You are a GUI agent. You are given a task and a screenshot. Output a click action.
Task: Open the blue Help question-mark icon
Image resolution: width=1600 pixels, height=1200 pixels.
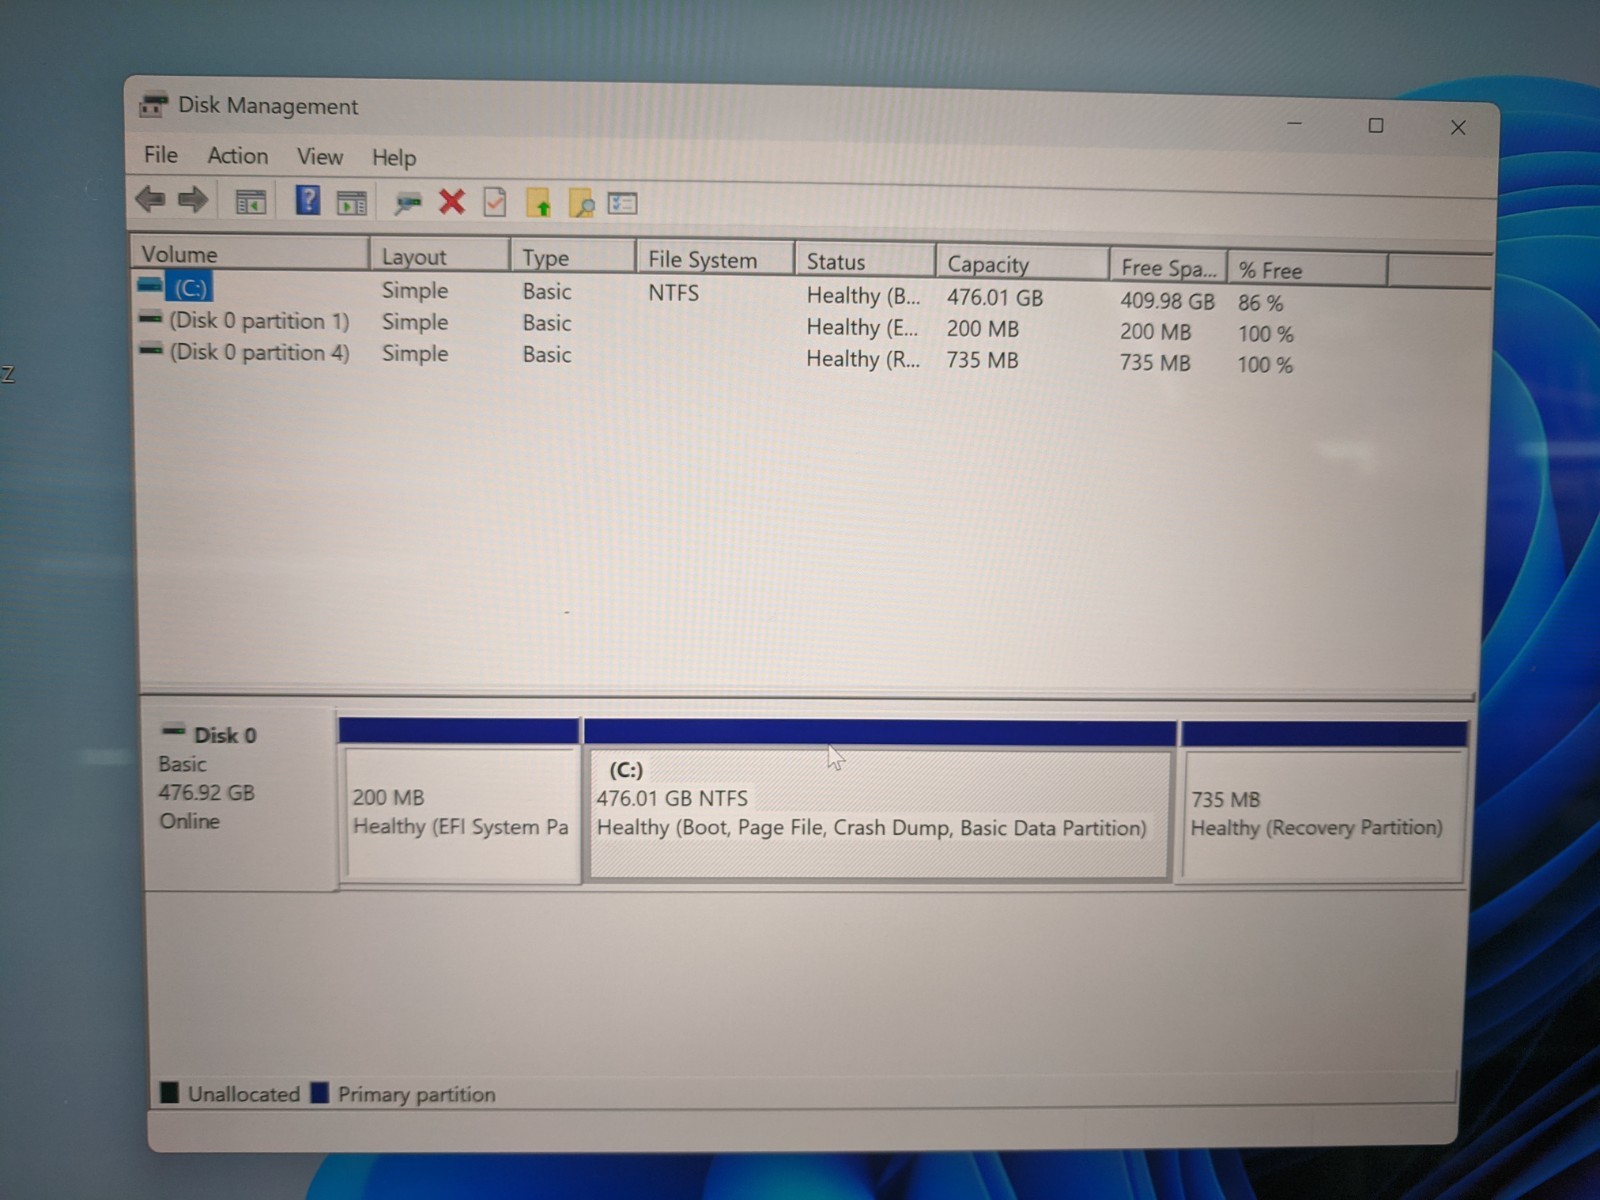tap(308, 201)
